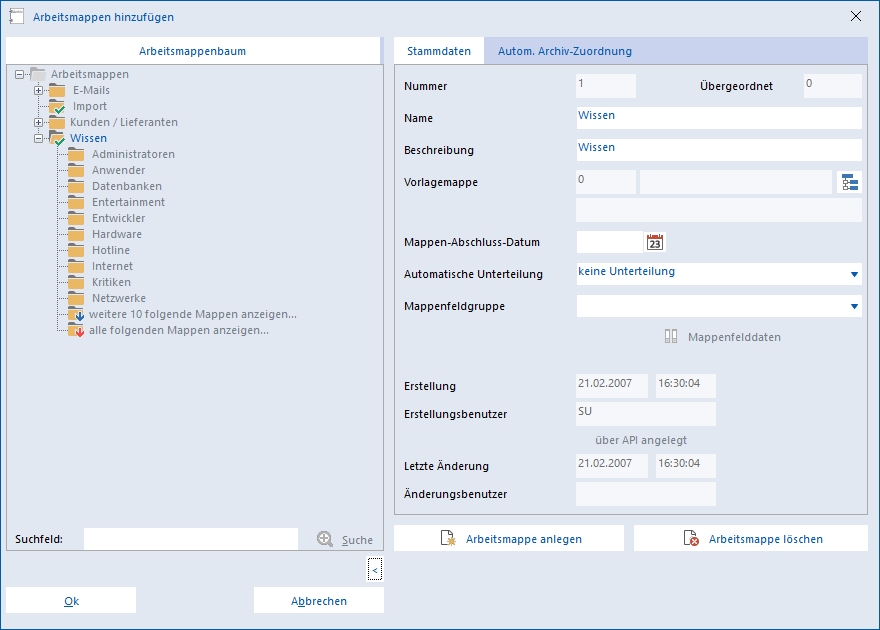
Task: Click the Mappenfelddaten binder icon
Action: (x=671, y=337)
